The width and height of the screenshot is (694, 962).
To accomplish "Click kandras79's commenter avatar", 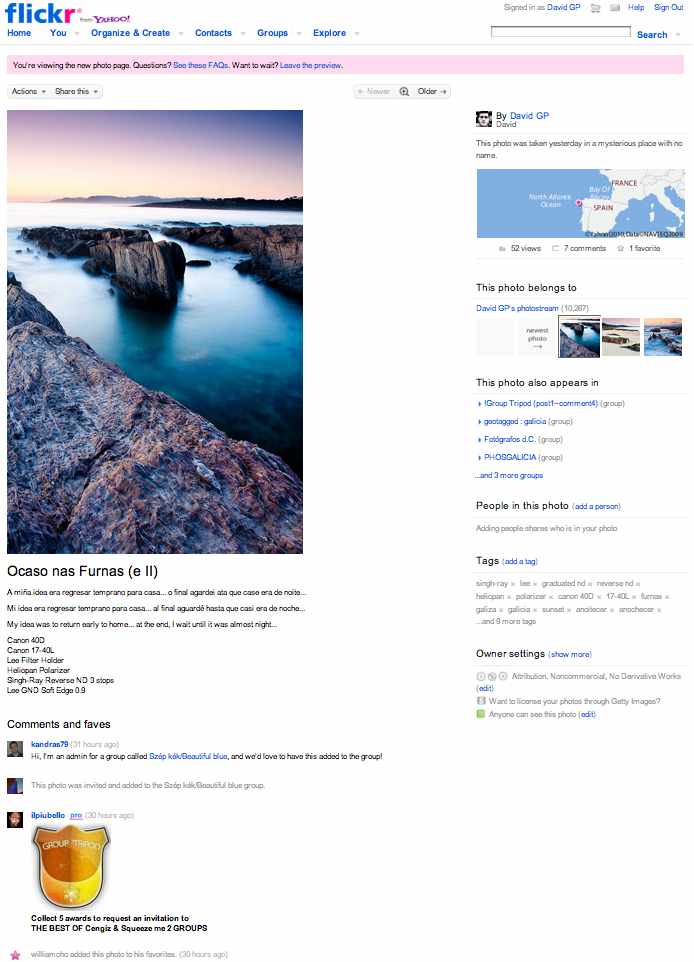I will click(15, 748).
